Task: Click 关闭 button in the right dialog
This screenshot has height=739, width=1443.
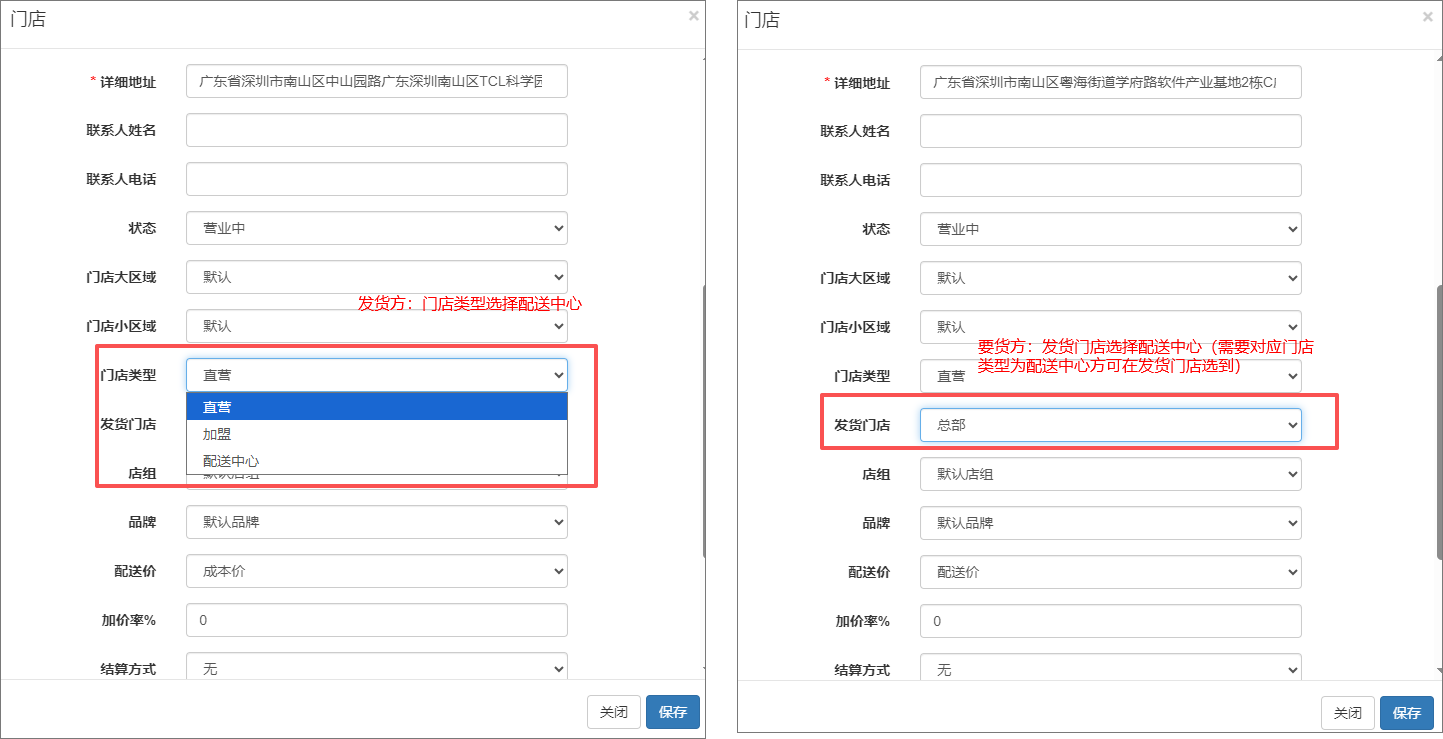Action: point(1347,713)
